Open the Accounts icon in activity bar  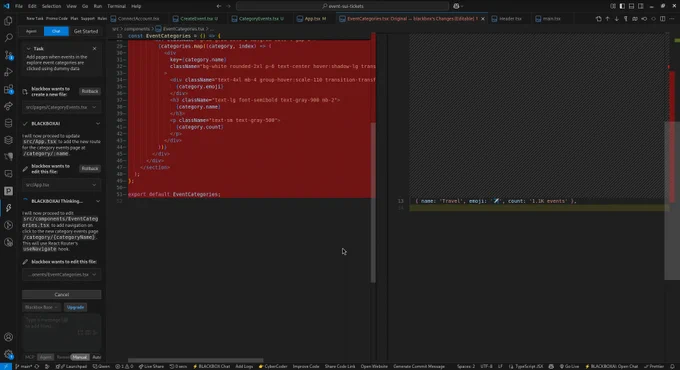[x=8, y=337]
